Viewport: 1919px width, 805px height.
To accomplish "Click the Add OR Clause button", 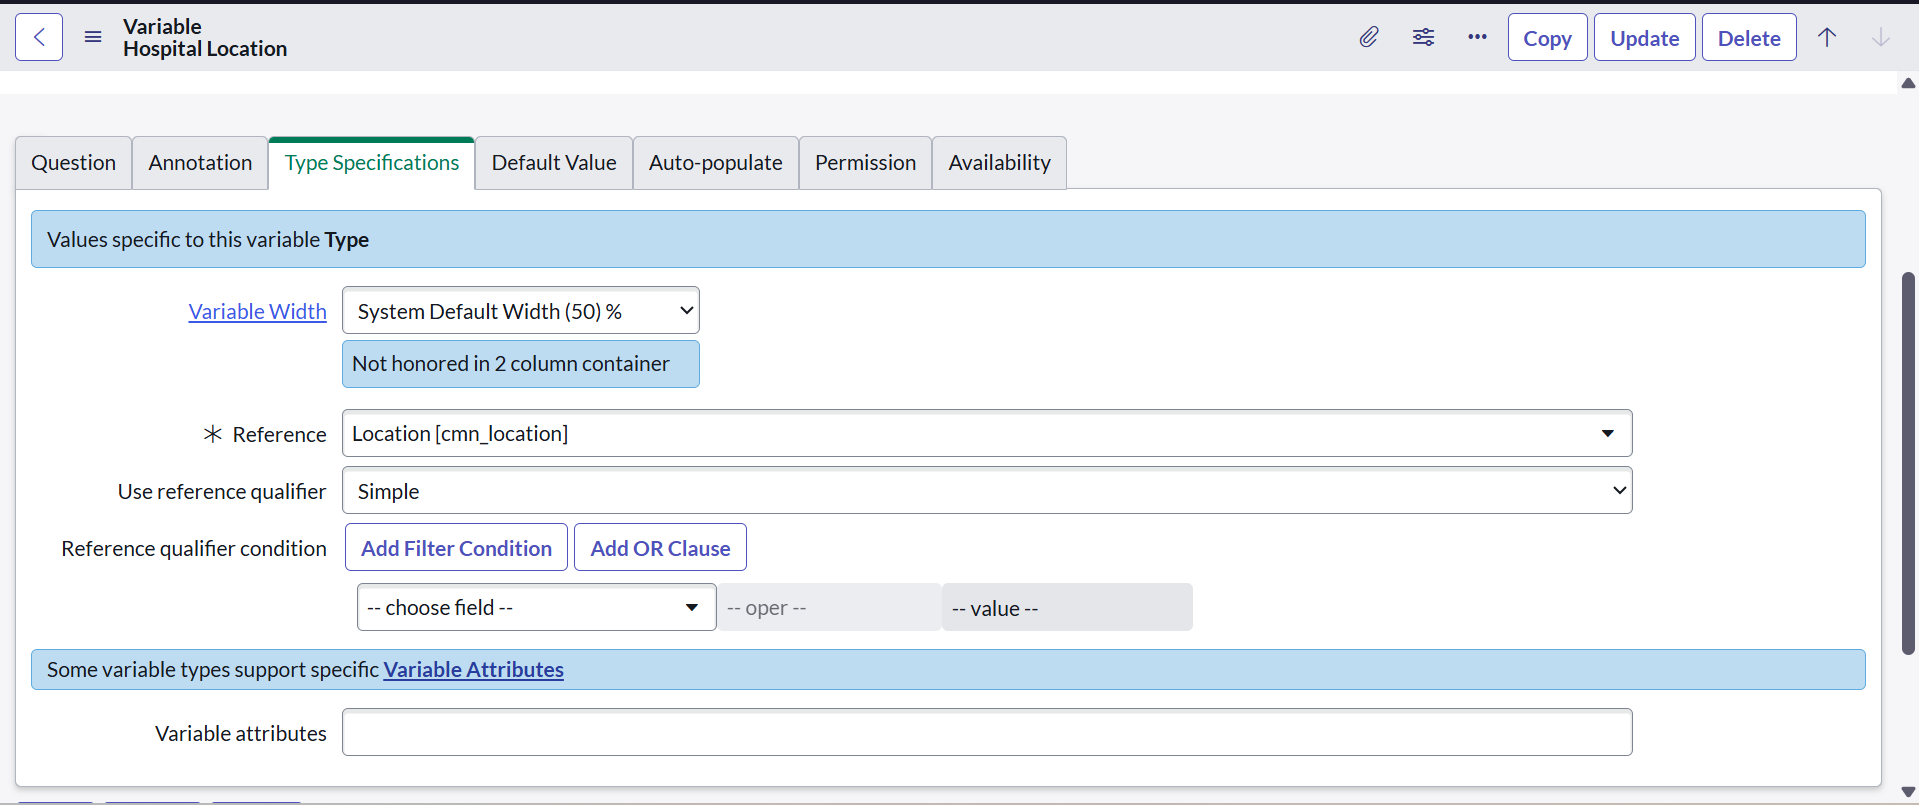I will (660, 548).
